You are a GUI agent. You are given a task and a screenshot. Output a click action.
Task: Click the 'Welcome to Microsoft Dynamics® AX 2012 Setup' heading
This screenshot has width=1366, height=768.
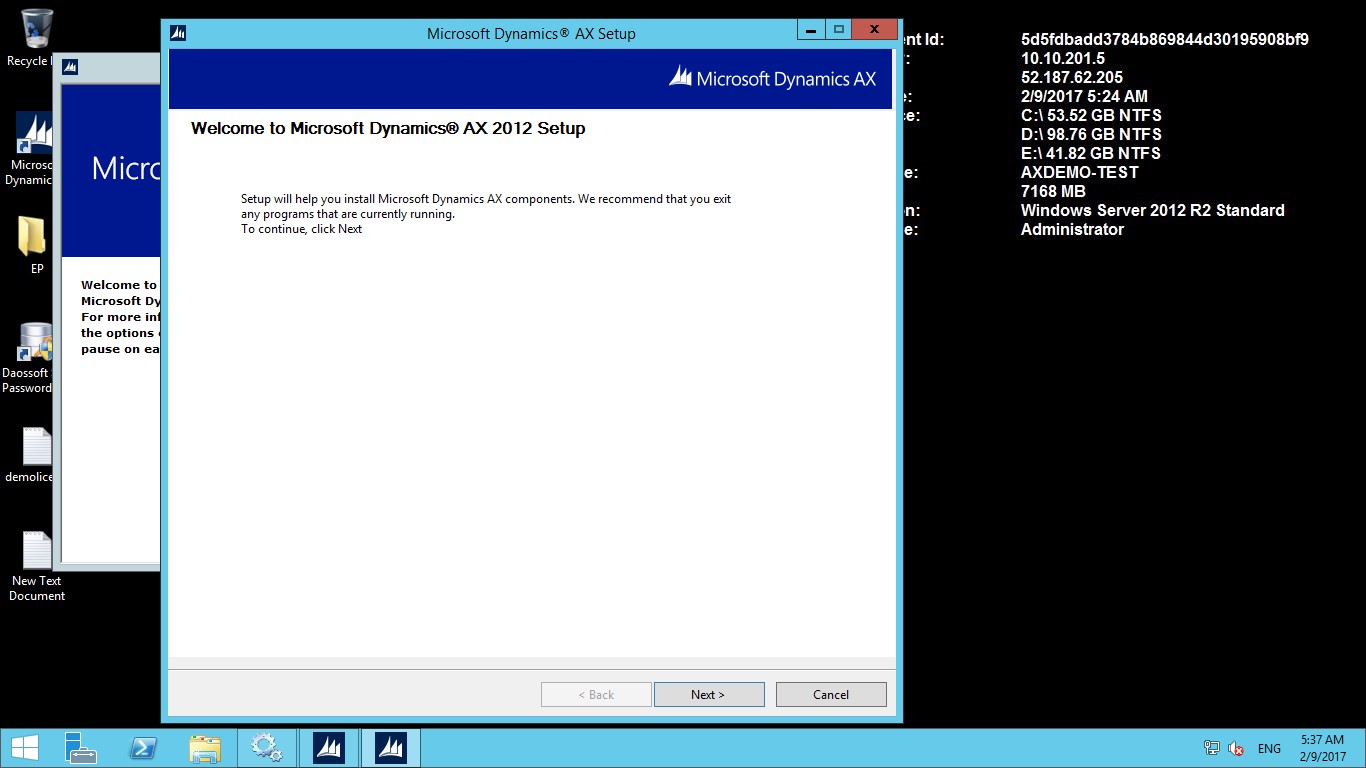pos(388,128)
